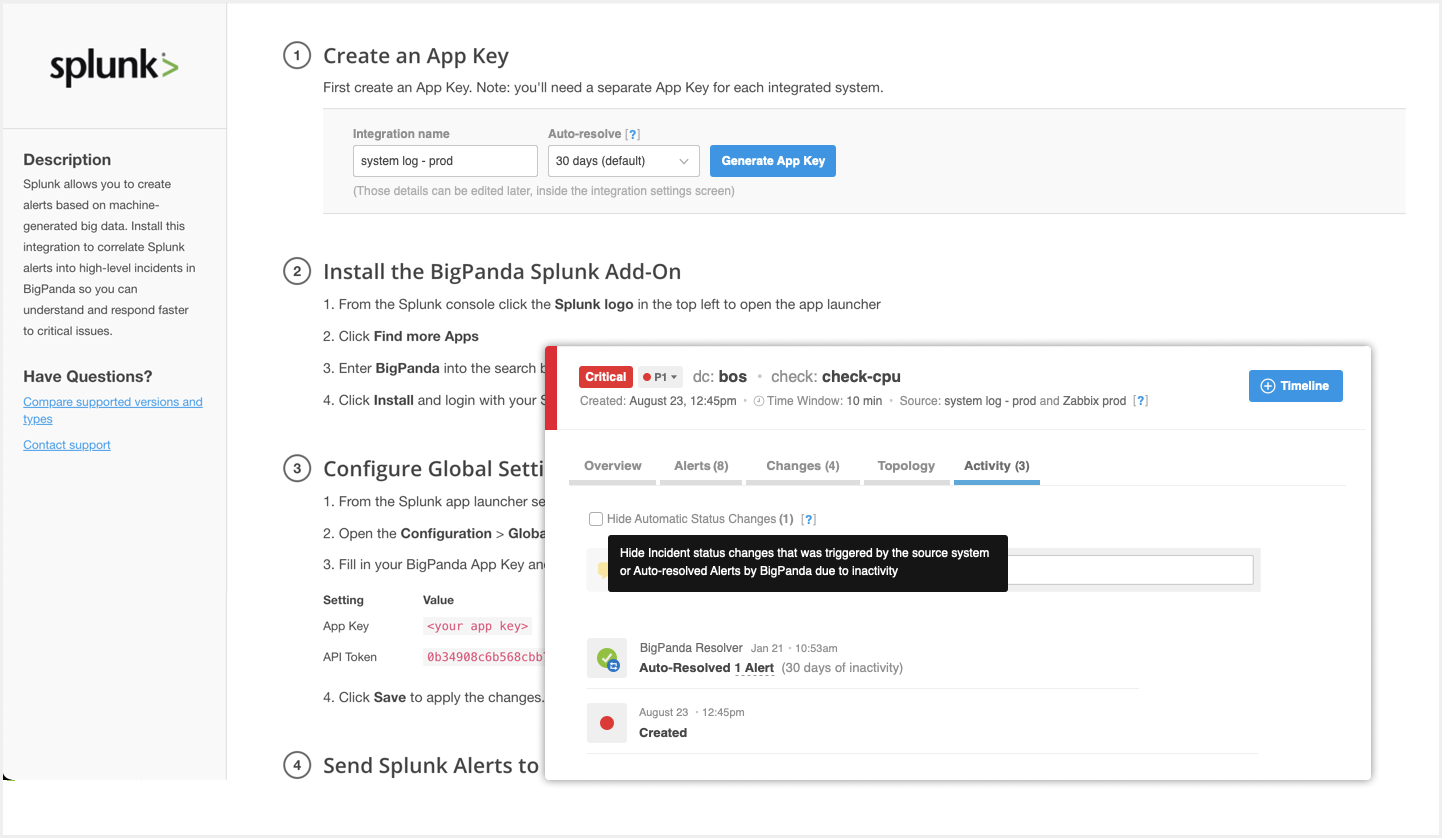Click the red Created status dot icon
1442x838 pixels.
pyautogui.click(x=606, y=723)
